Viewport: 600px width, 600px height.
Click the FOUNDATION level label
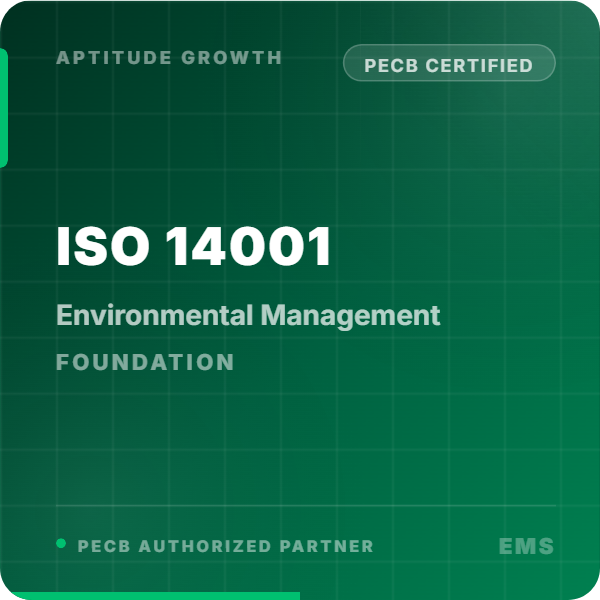point(145,362)
